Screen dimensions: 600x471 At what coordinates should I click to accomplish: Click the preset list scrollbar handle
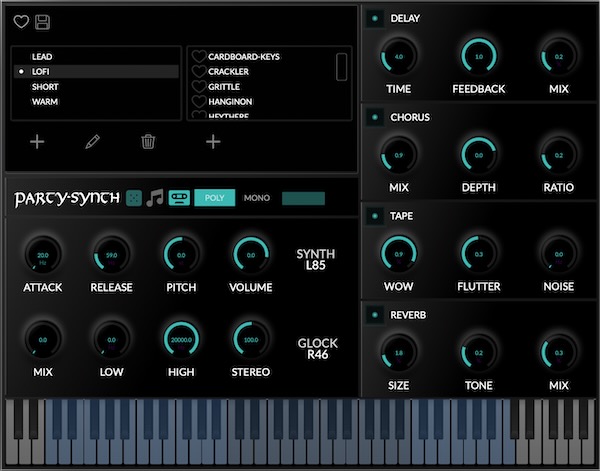[x=341, y=67]
